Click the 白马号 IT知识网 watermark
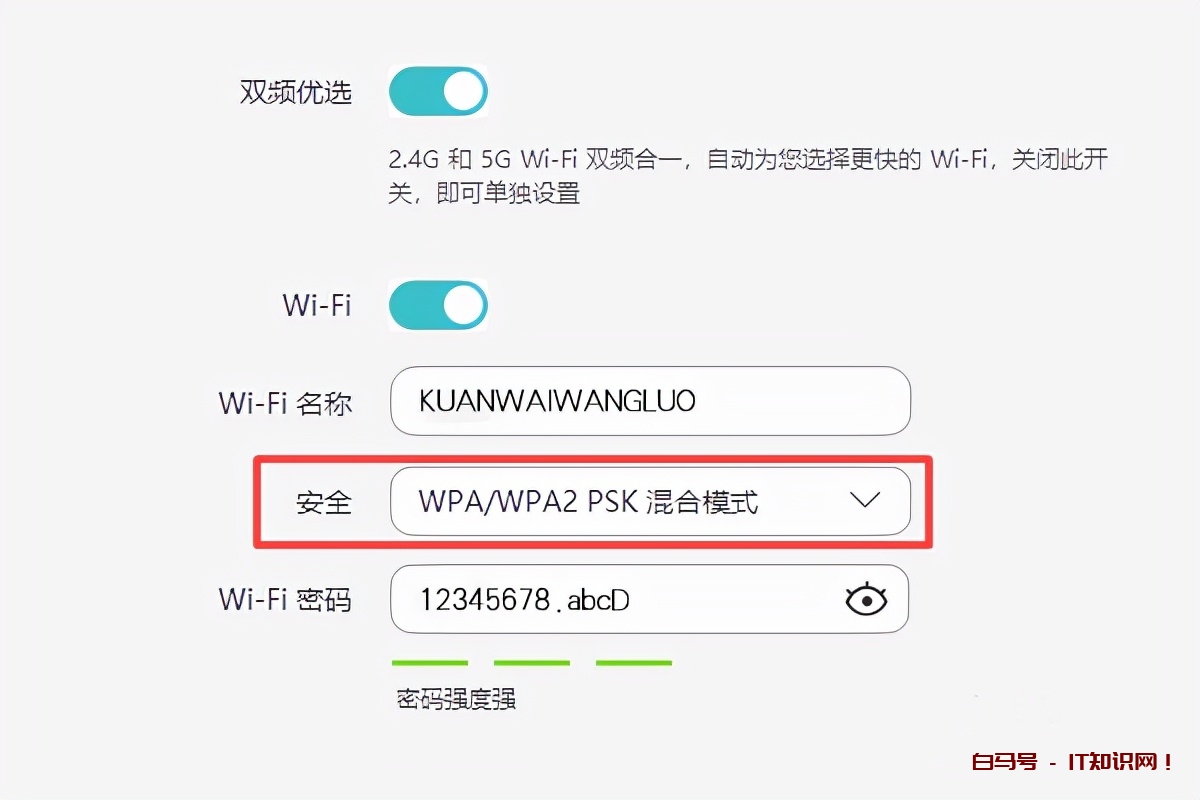The width and height of the screenshot is (1200, 800). 1073,762
